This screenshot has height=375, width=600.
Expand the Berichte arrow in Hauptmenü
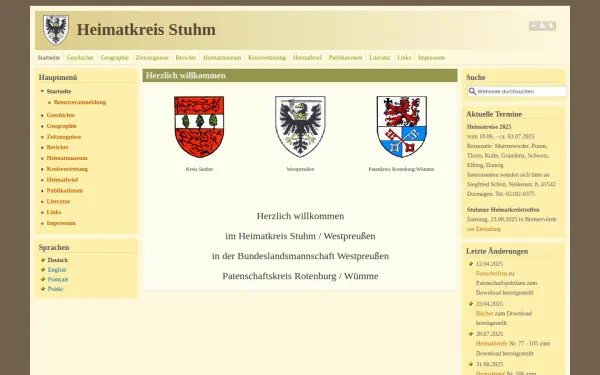coord(42,147)
